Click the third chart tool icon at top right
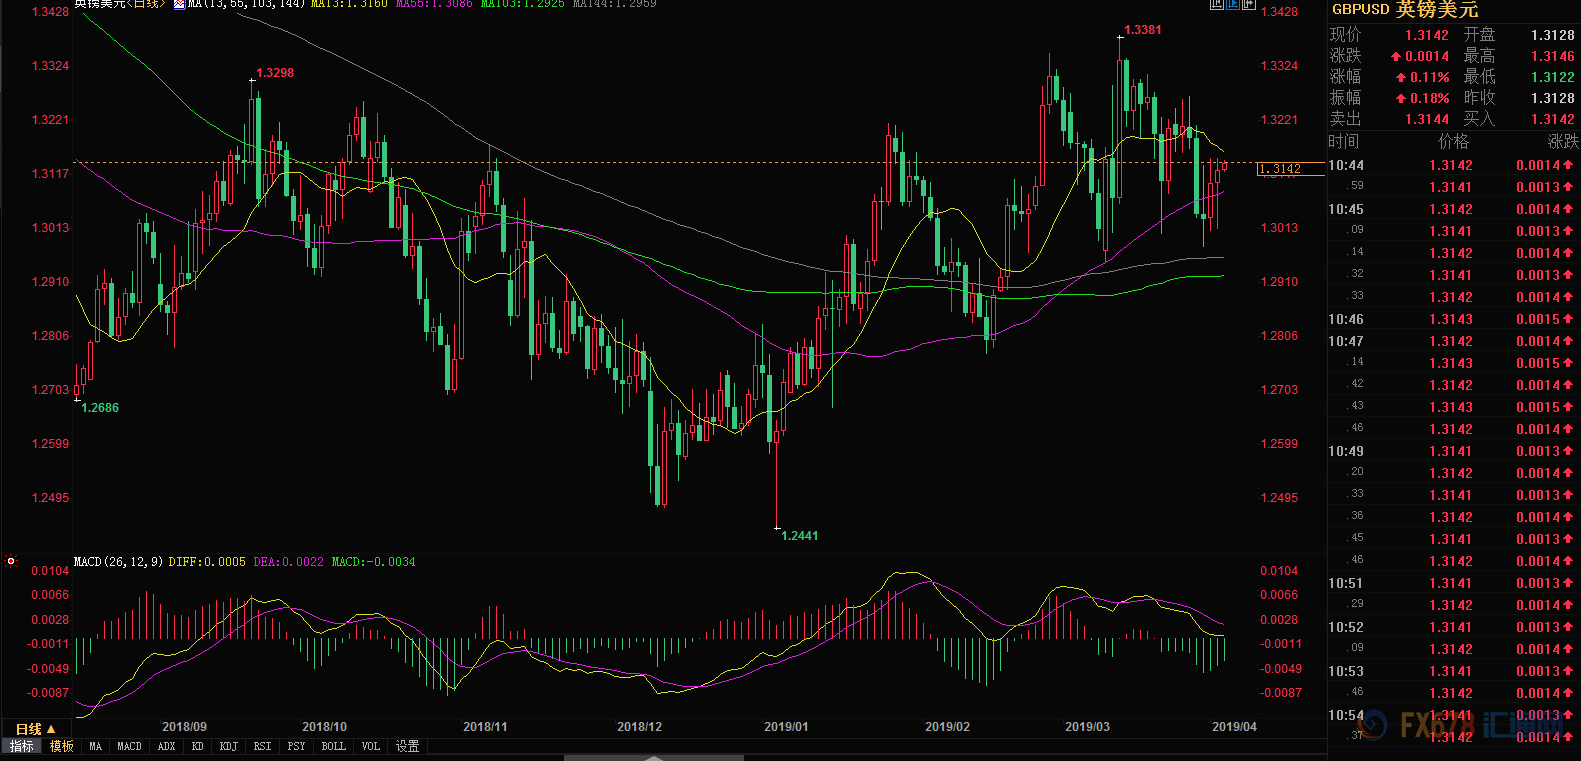The width and height of the screenshot is (1581, 761). pyautogui.click(x=1248, y=4)
